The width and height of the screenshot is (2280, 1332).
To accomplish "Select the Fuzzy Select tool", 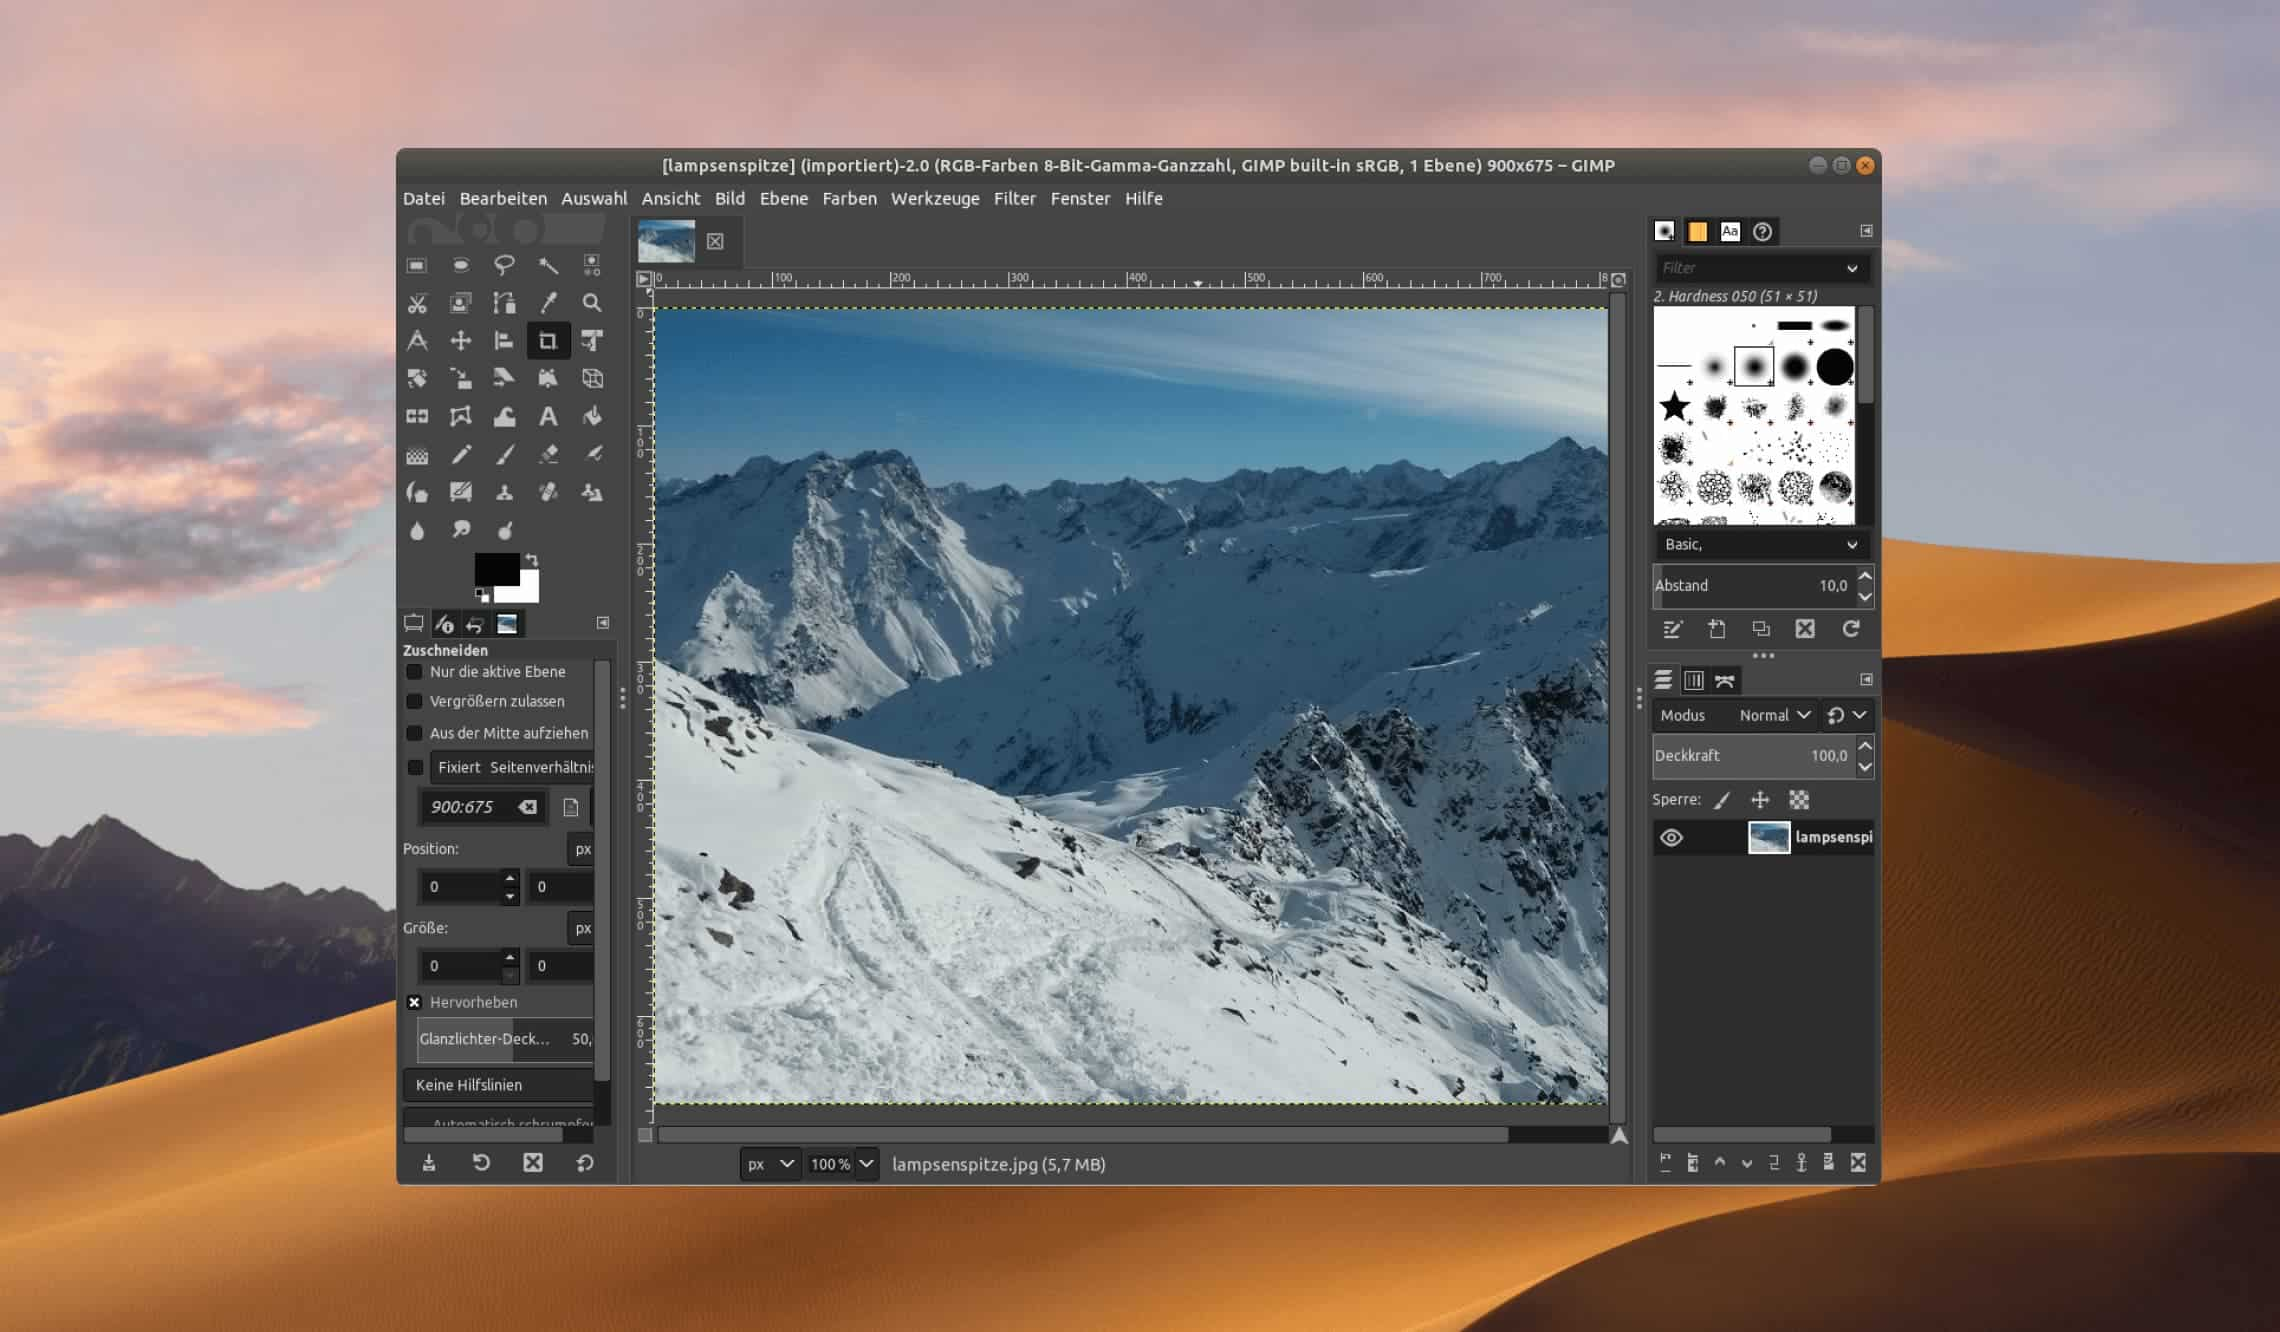I will pos(549,263).
